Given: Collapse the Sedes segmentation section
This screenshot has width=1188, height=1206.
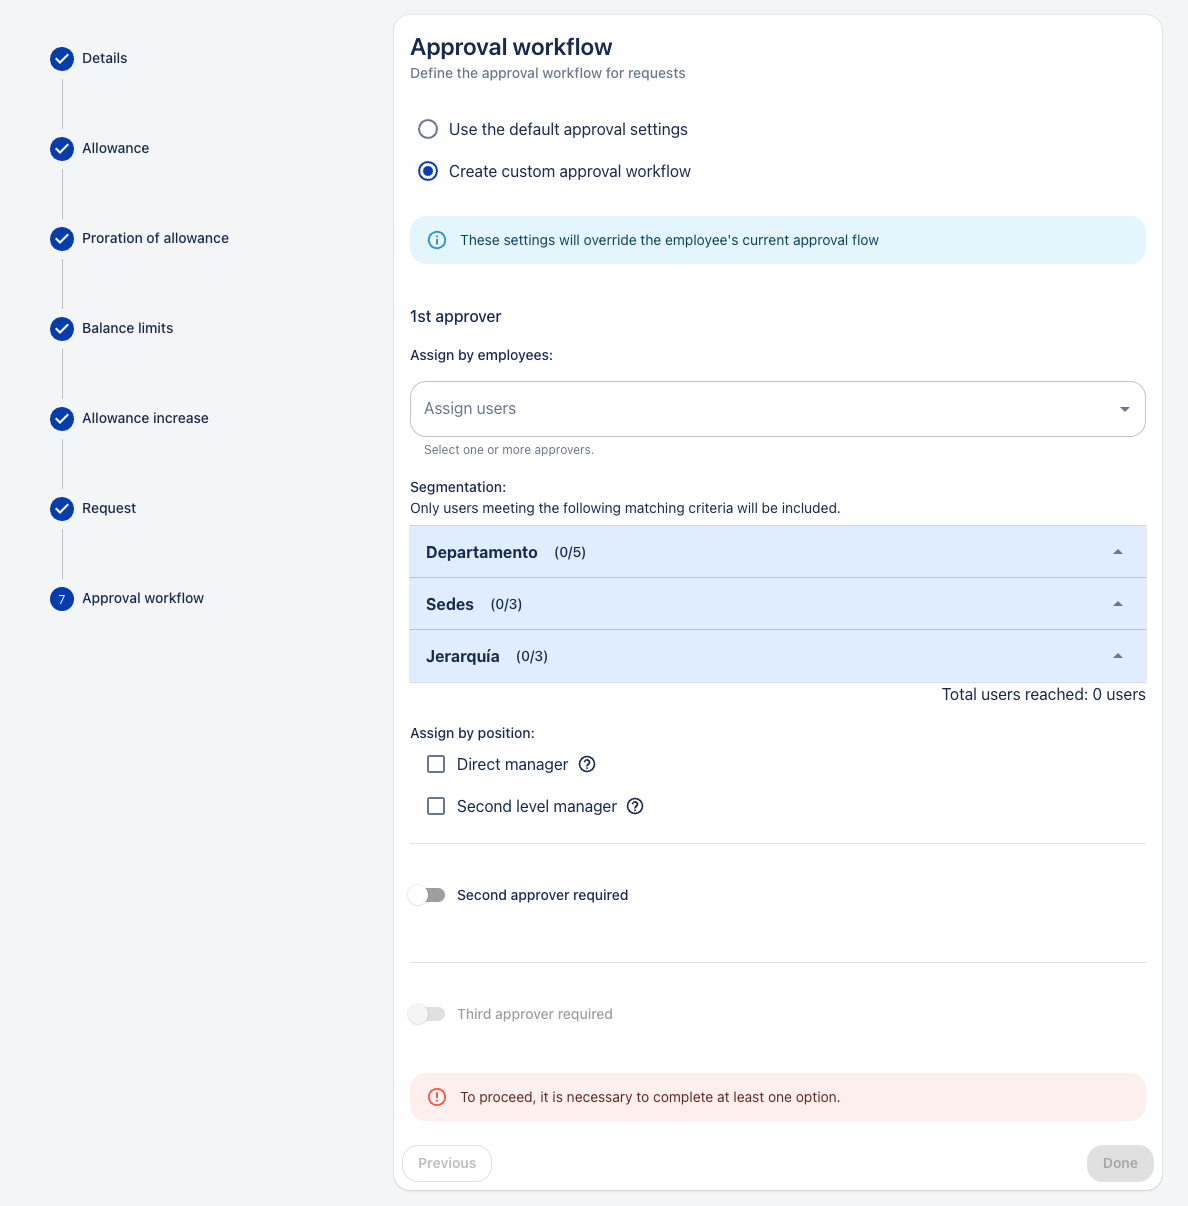Looking at the screenshot, I should pyautogui.click(x=778, y=604).
